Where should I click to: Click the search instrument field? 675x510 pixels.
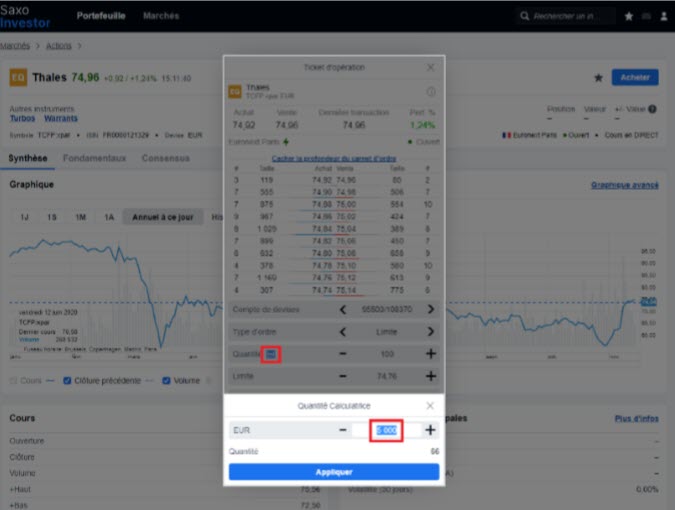[565, 16]
